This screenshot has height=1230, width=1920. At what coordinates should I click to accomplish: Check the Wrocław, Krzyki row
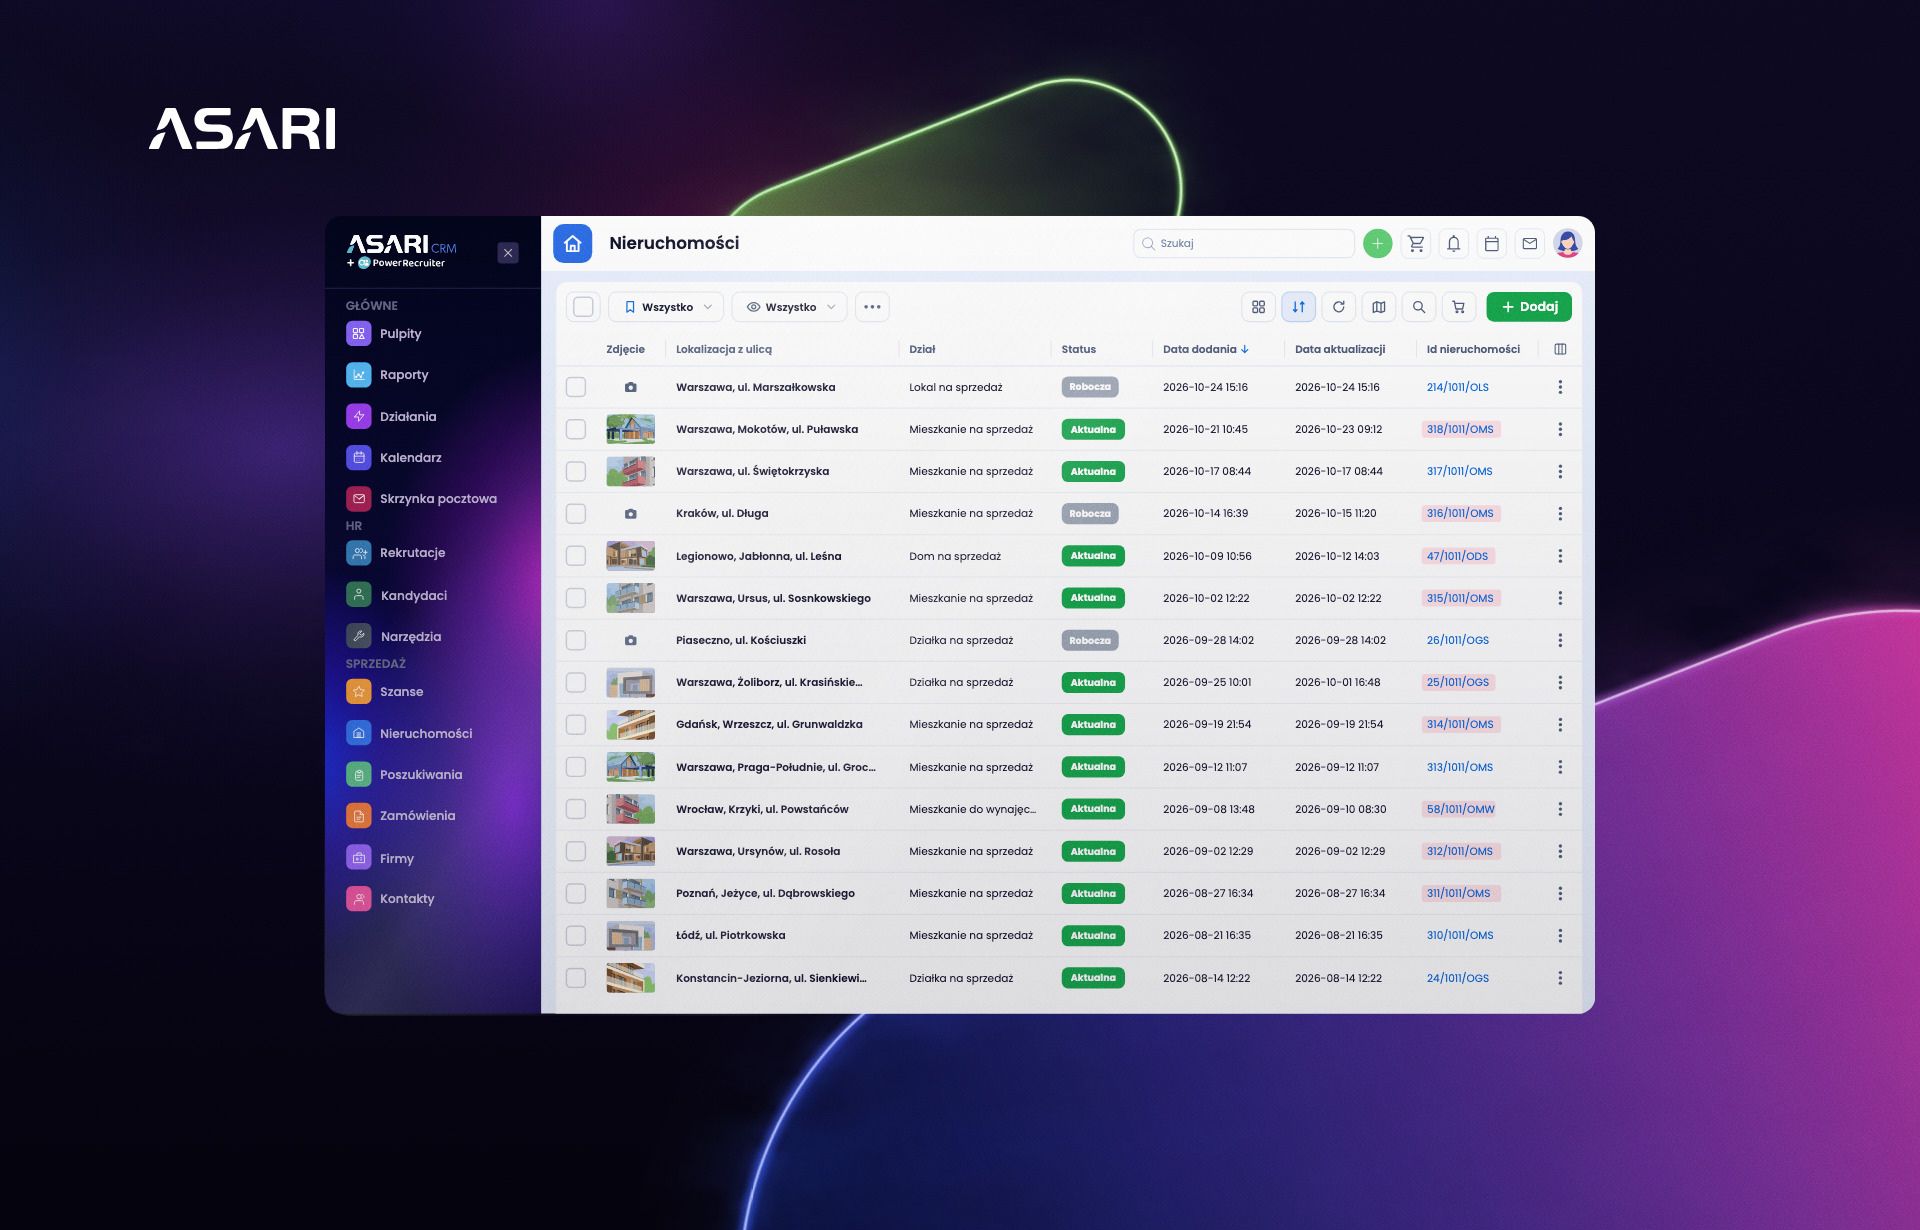tap(576, 809)
